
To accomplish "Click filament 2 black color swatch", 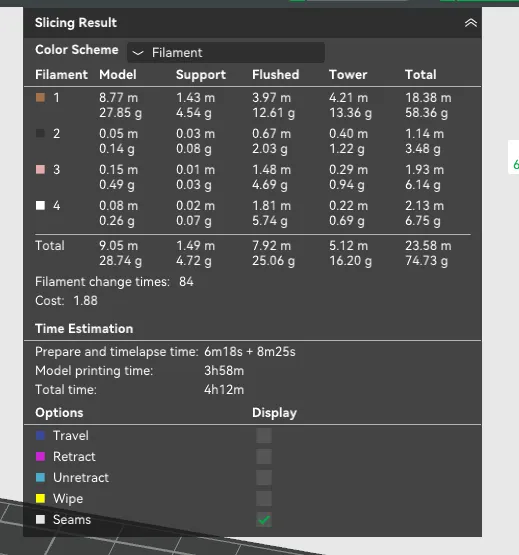I will 40,133.
